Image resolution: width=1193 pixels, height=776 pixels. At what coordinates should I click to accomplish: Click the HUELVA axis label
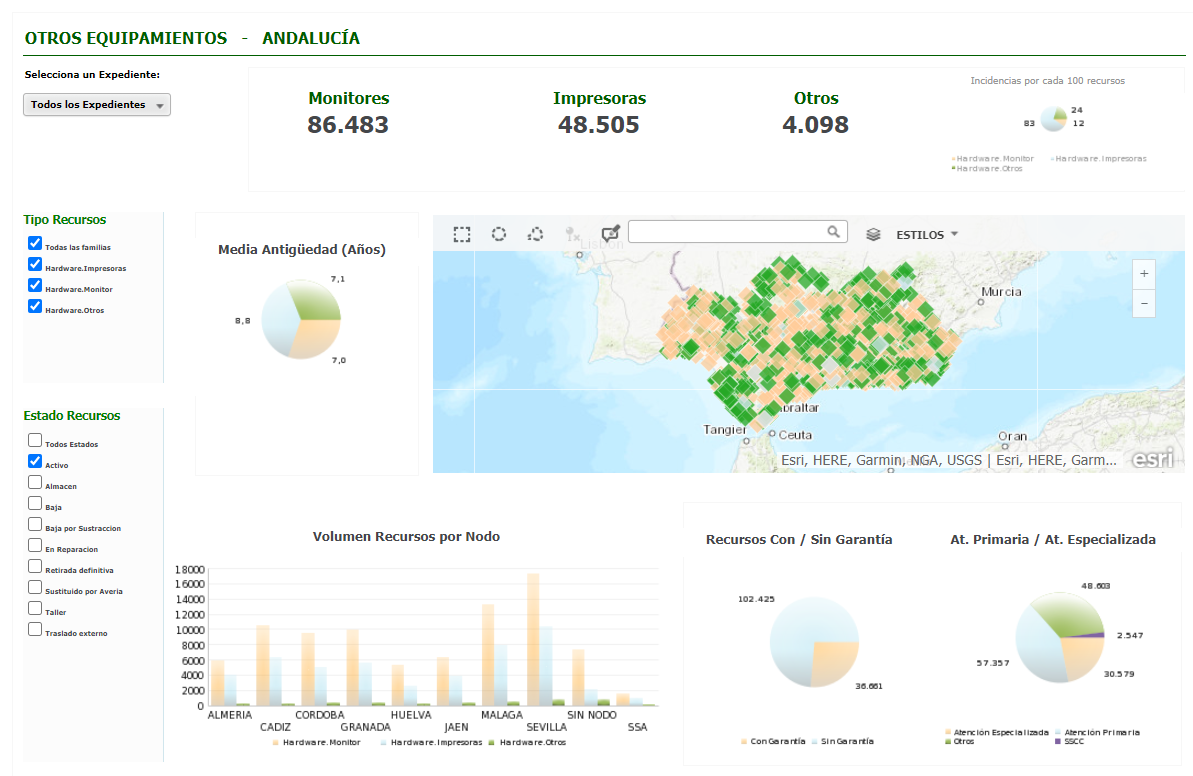tap(411, 715)
